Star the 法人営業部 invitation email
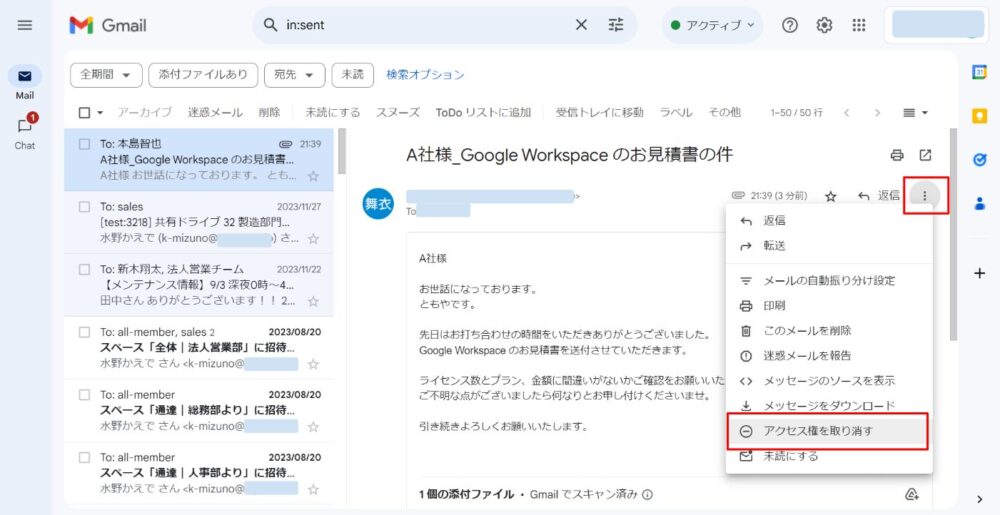Image resolution: width=1000 pixels, height=515 pixels. [x=313, y=364]
